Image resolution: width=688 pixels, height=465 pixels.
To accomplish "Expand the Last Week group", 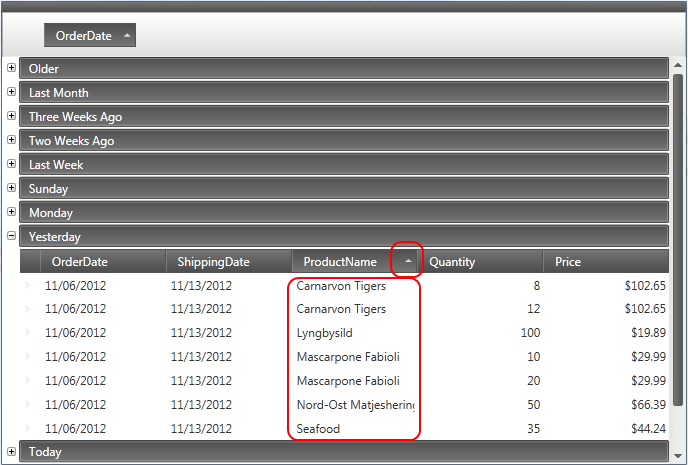I will (11, 164).
